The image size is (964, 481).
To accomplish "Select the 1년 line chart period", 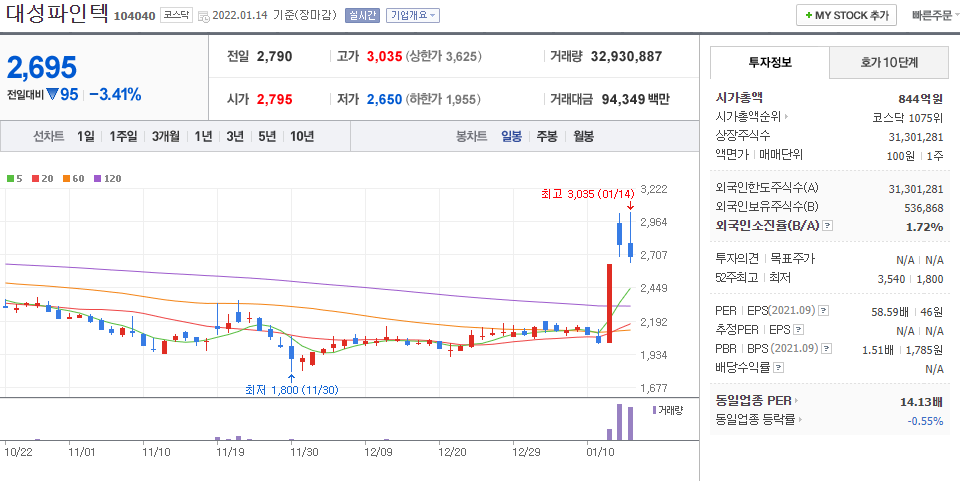I will tap(203, 137).
